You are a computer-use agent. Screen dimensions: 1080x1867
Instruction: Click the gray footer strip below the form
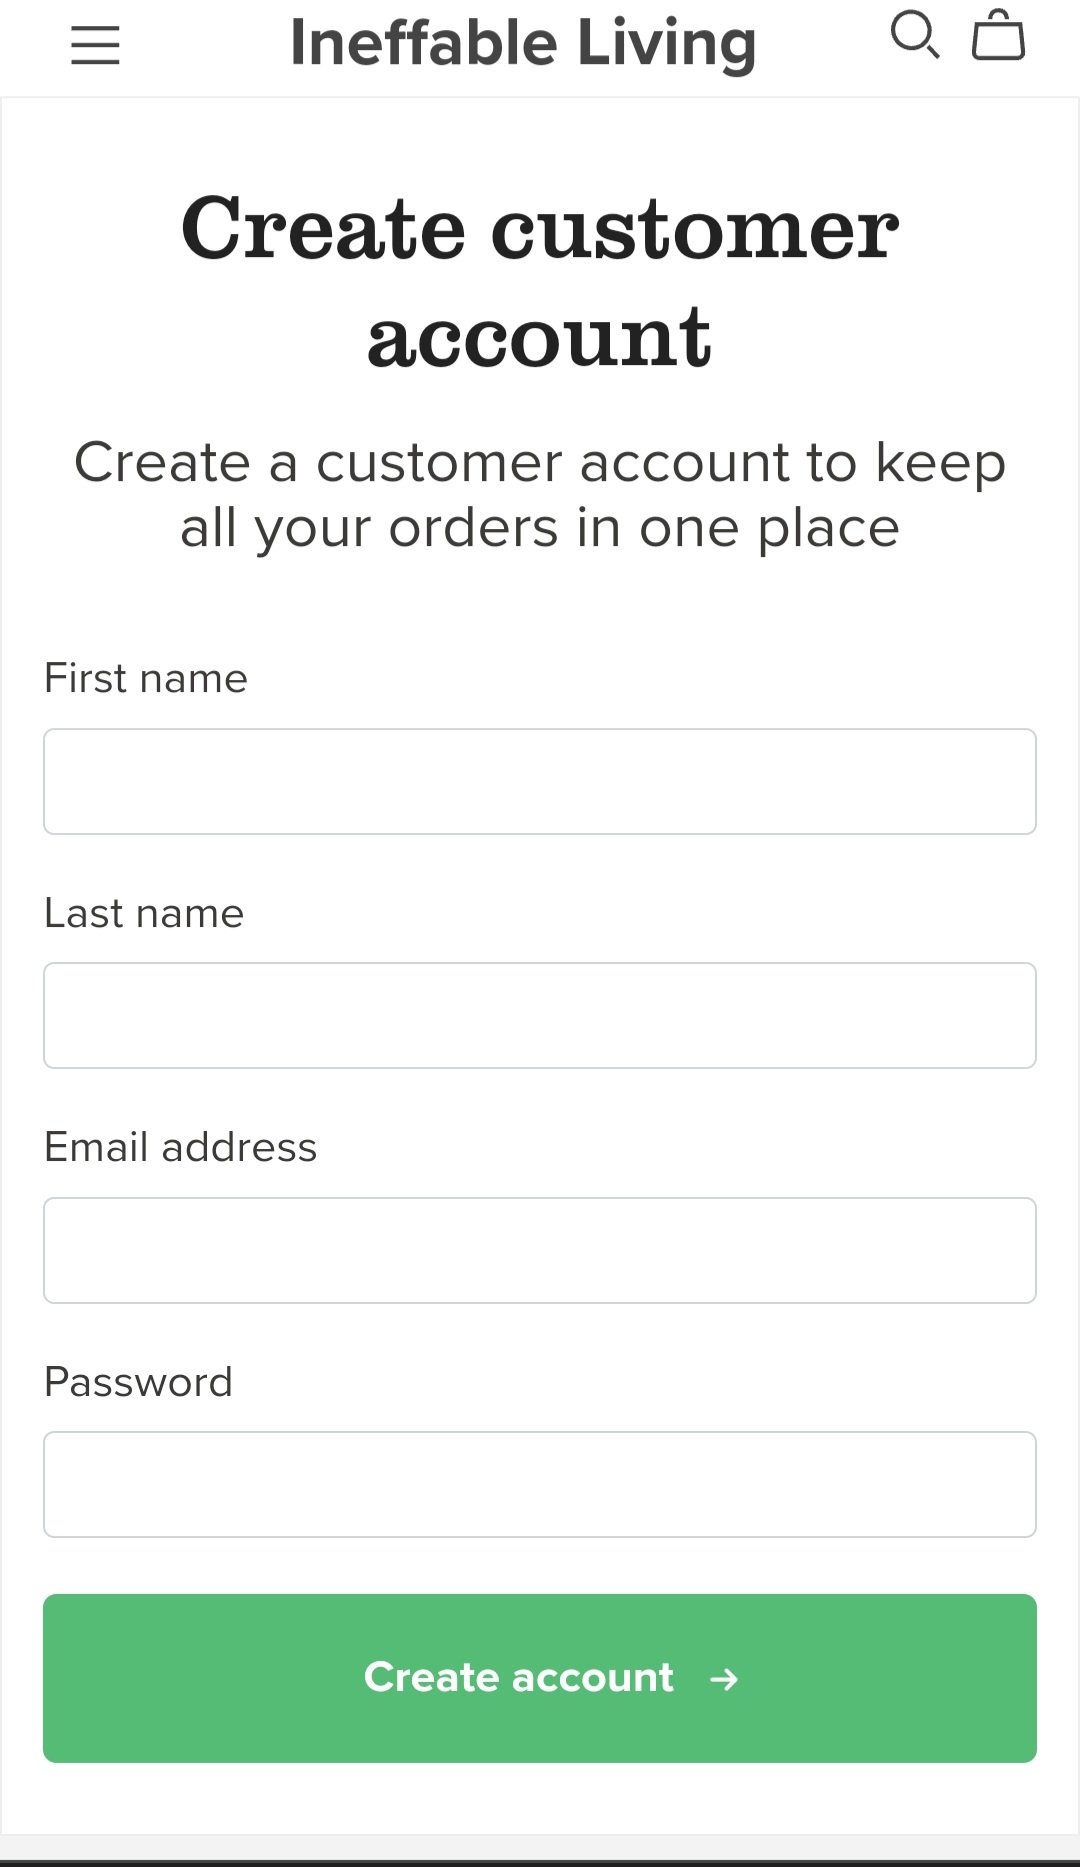(x=540, y=1847)
